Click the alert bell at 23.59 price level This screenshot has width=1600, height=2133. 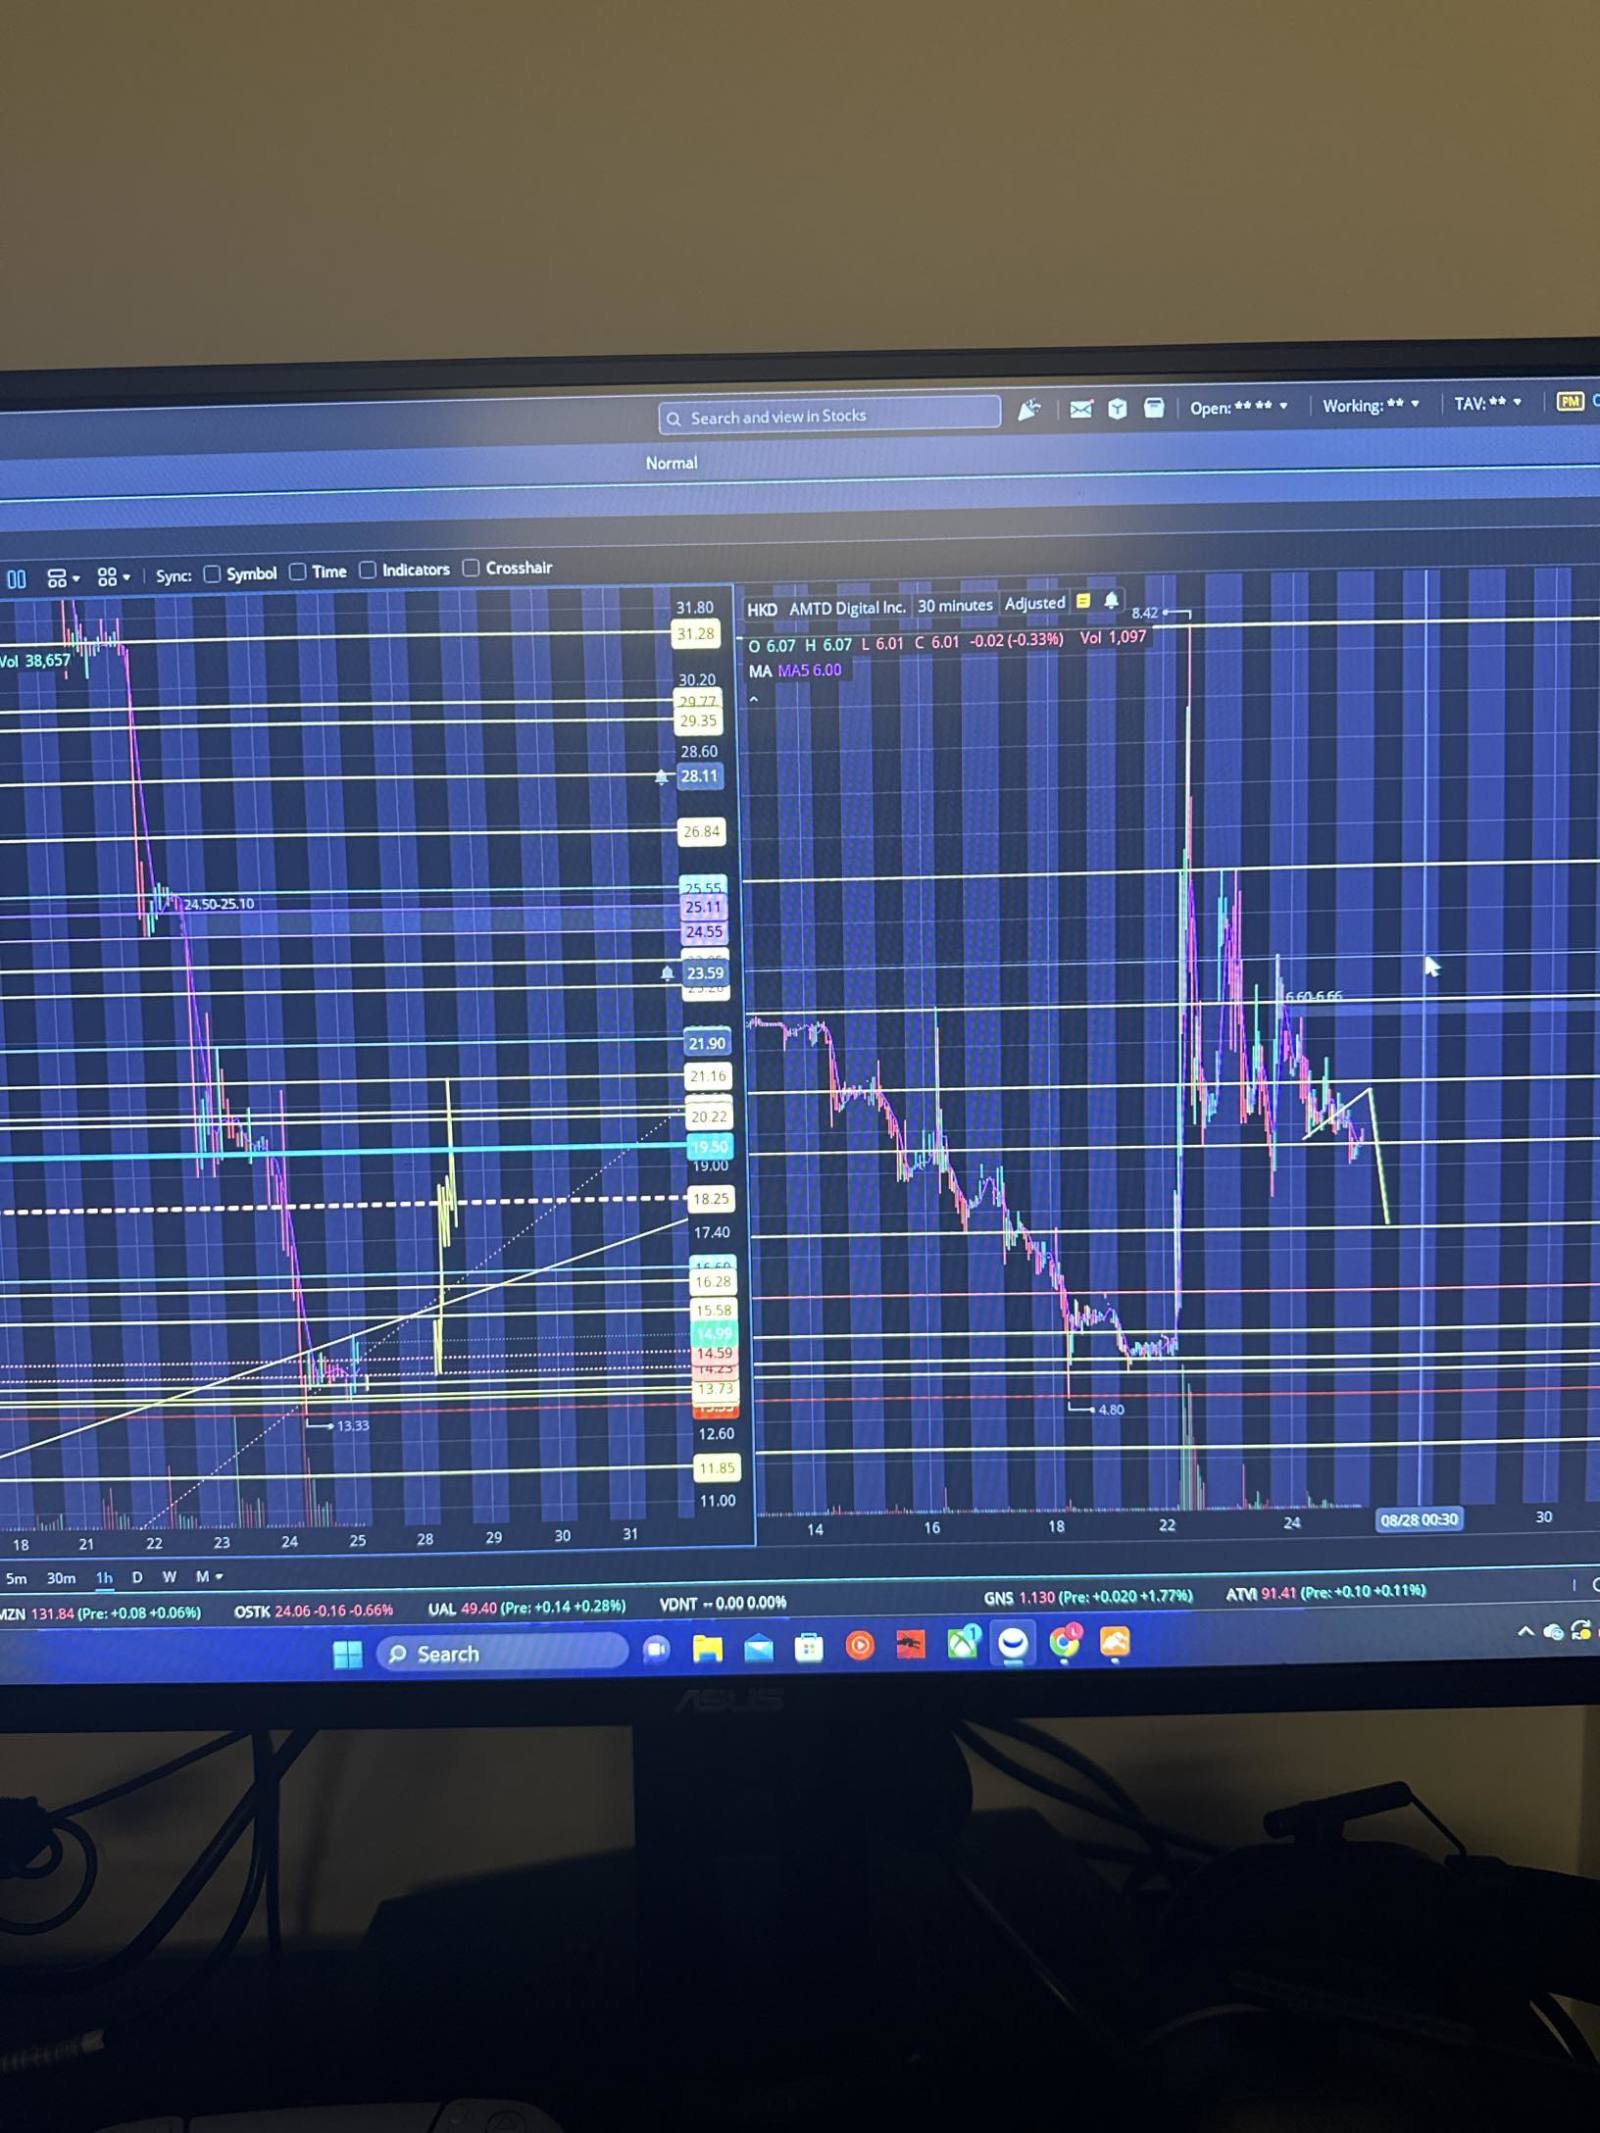[x=667, y=973]
